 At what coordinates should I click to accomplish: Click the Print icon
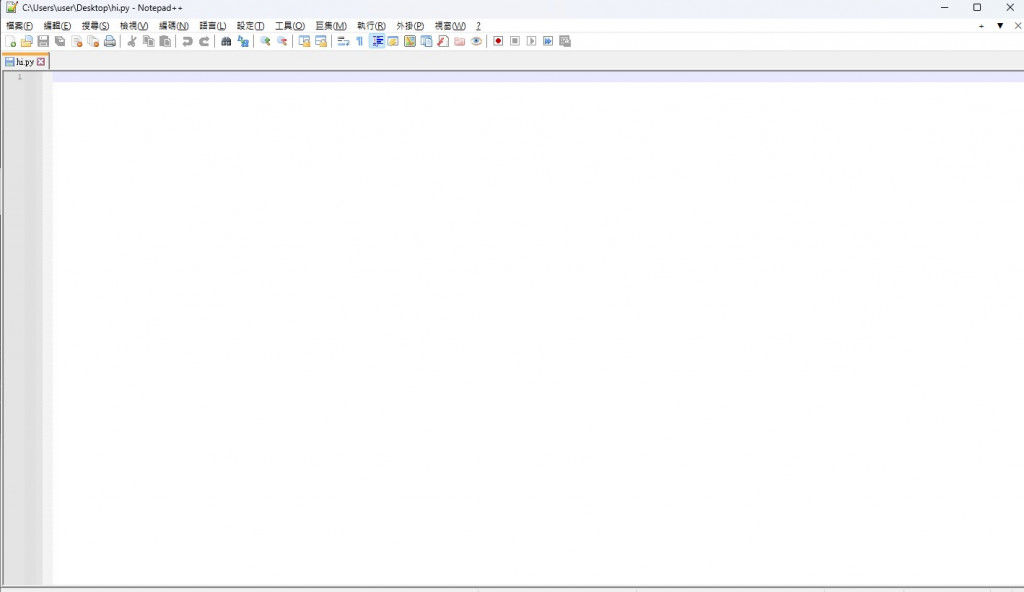[x=110, y=41]
